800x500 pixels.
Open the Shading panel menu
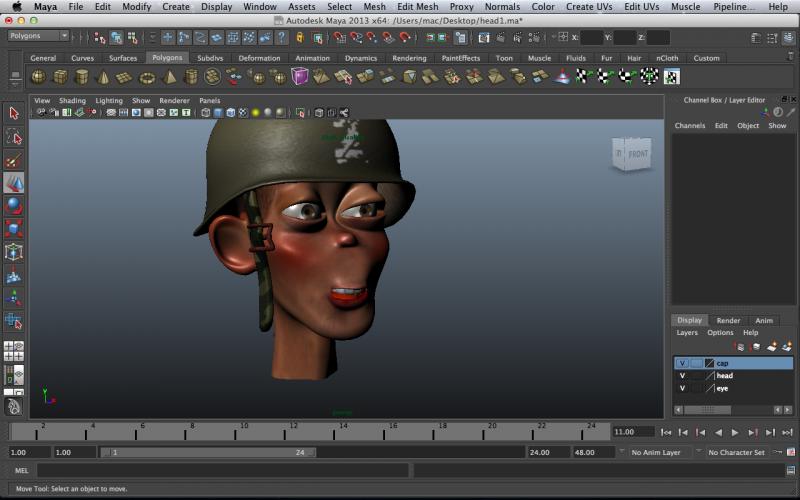(72, 101)
